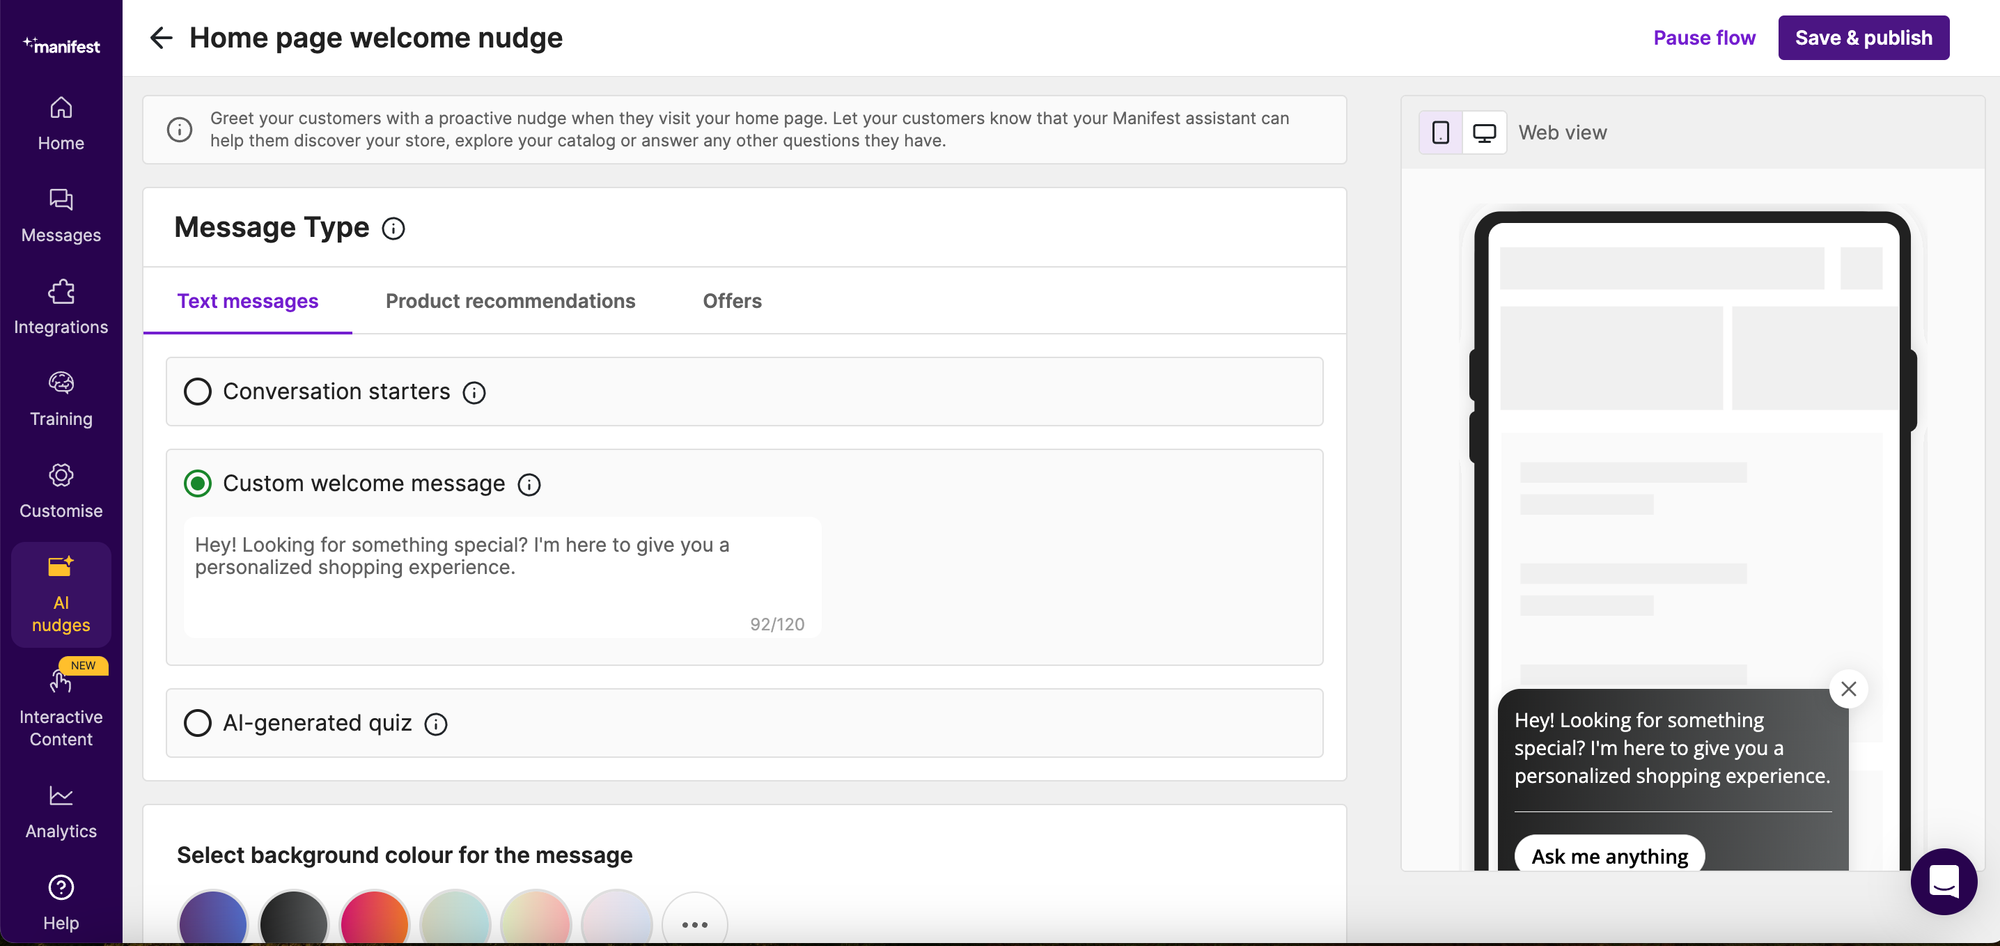Screen dimensions: 2000x946
Task: Switch preview to desktop view
Action: 1486,131
